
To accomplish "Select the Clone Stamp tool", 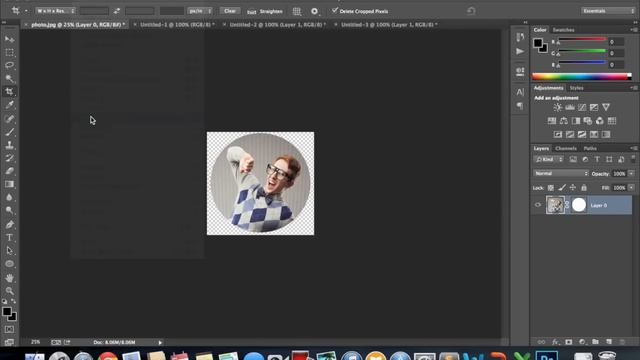I will pyautogui.click(x=9, y=145).
